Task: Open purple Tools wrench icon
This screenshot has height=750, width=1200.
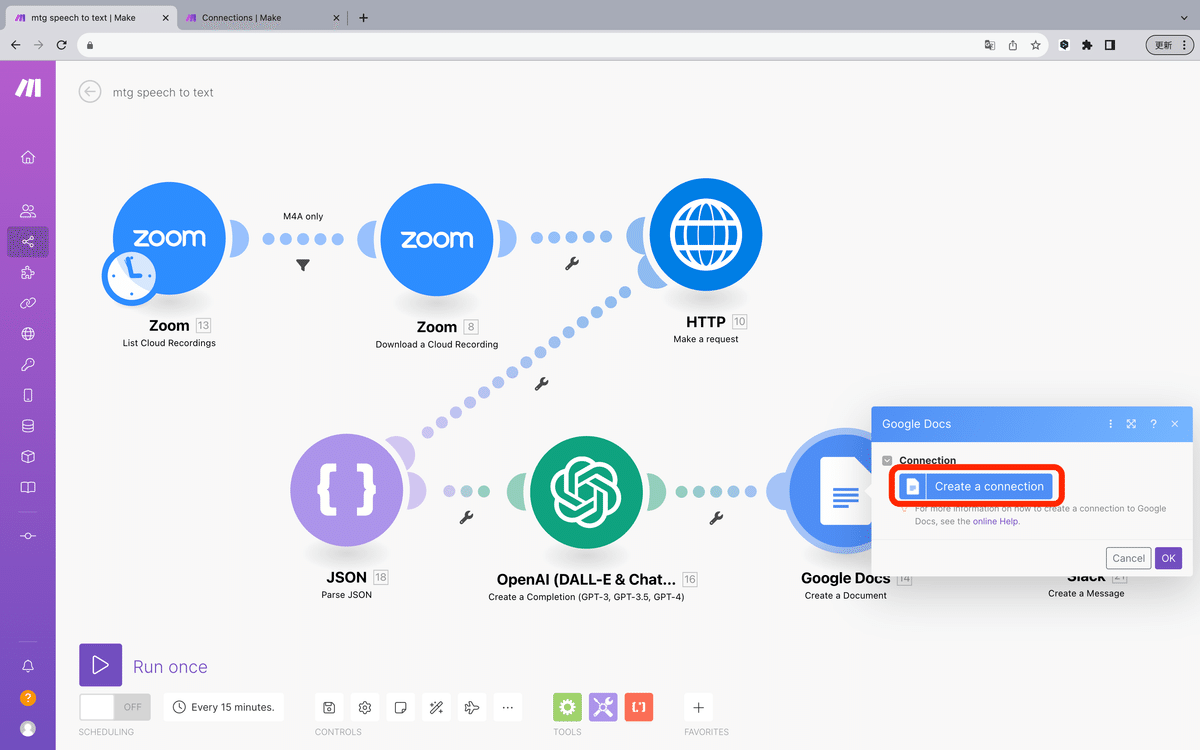Action: 603,707
